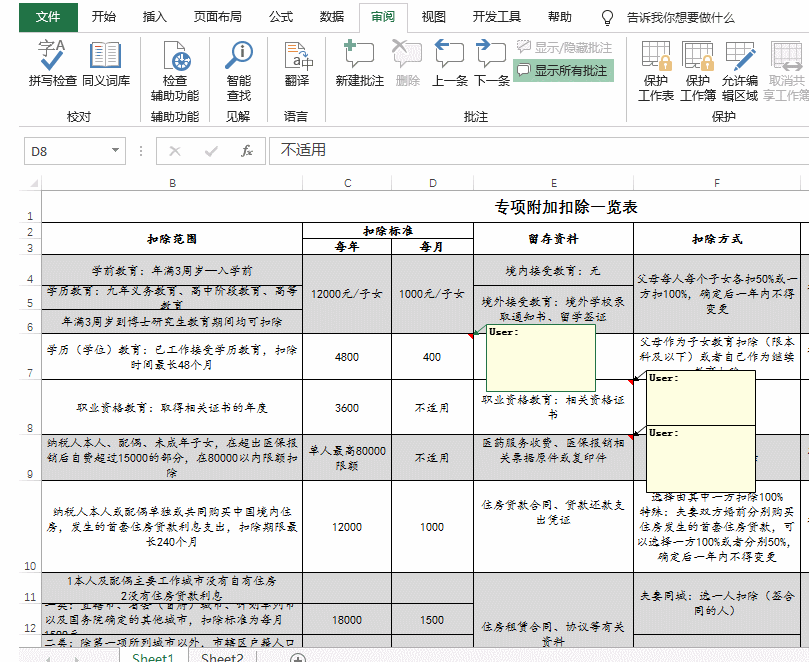Go to previous comment 上一条
Screen dimensions: 809x662
click(x=449, y=63)
